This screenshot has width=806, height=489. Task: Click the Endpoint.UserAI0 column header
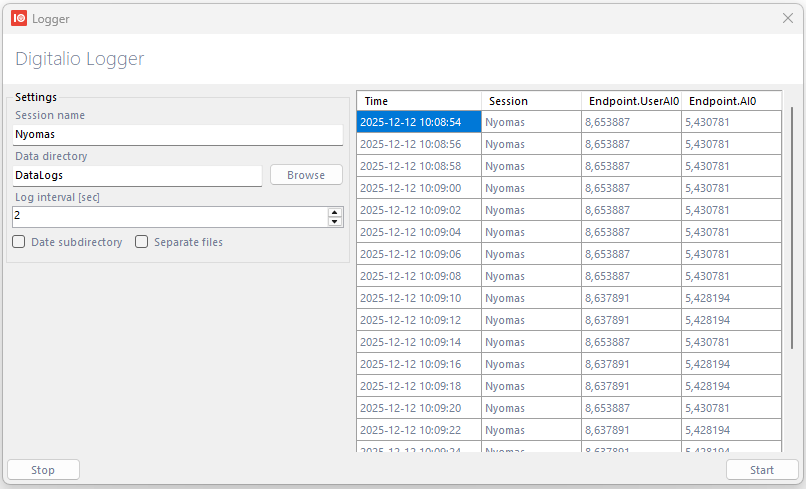(632, 101)
